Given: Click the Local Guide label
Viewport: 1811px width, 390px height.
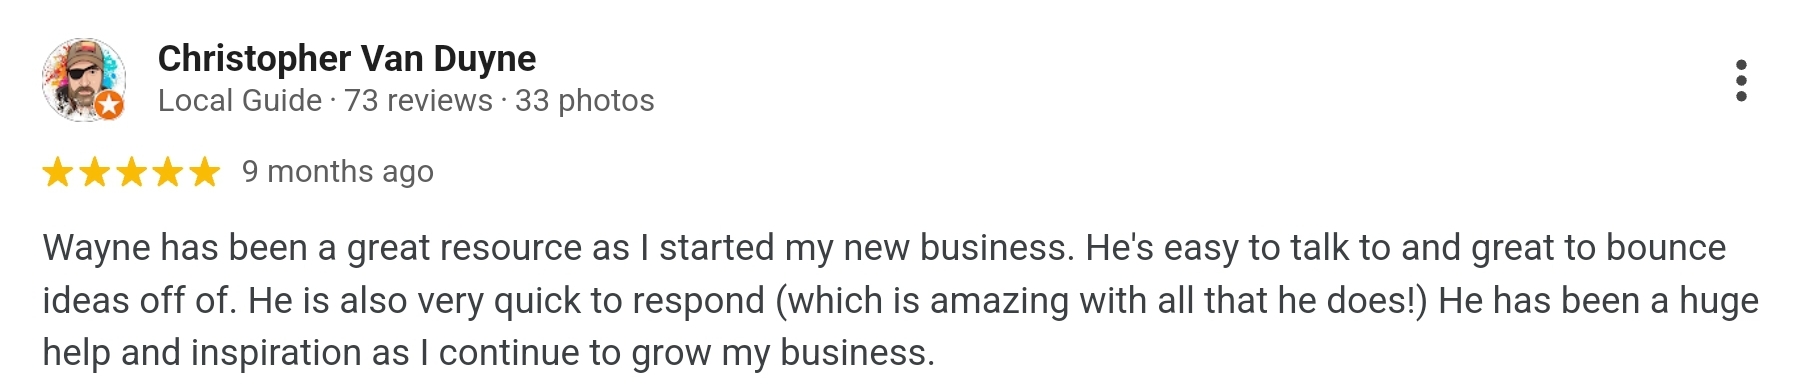Looking at the screenshot, I should click(240, 101).
